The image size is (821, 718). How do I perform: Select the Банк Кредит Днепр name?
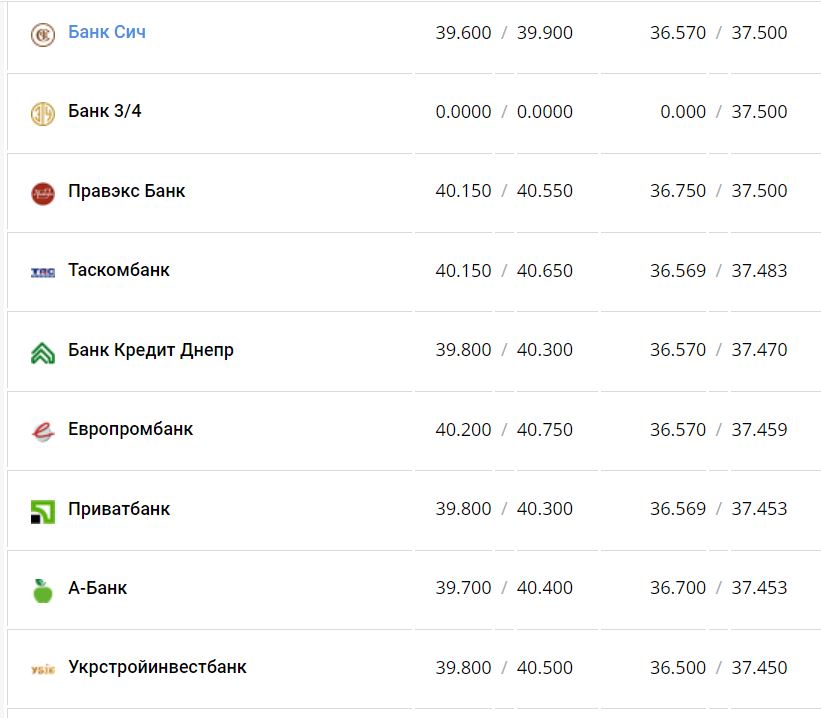click(151, 350)
